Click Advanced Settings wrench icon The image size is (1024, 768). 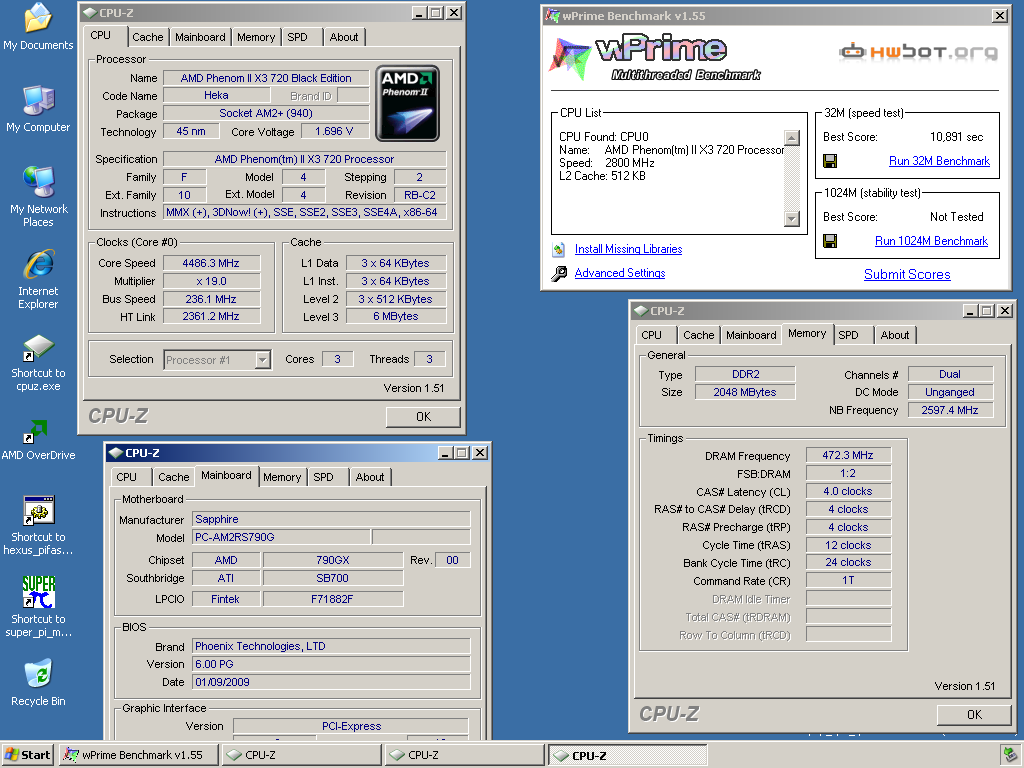click(558, 273)
